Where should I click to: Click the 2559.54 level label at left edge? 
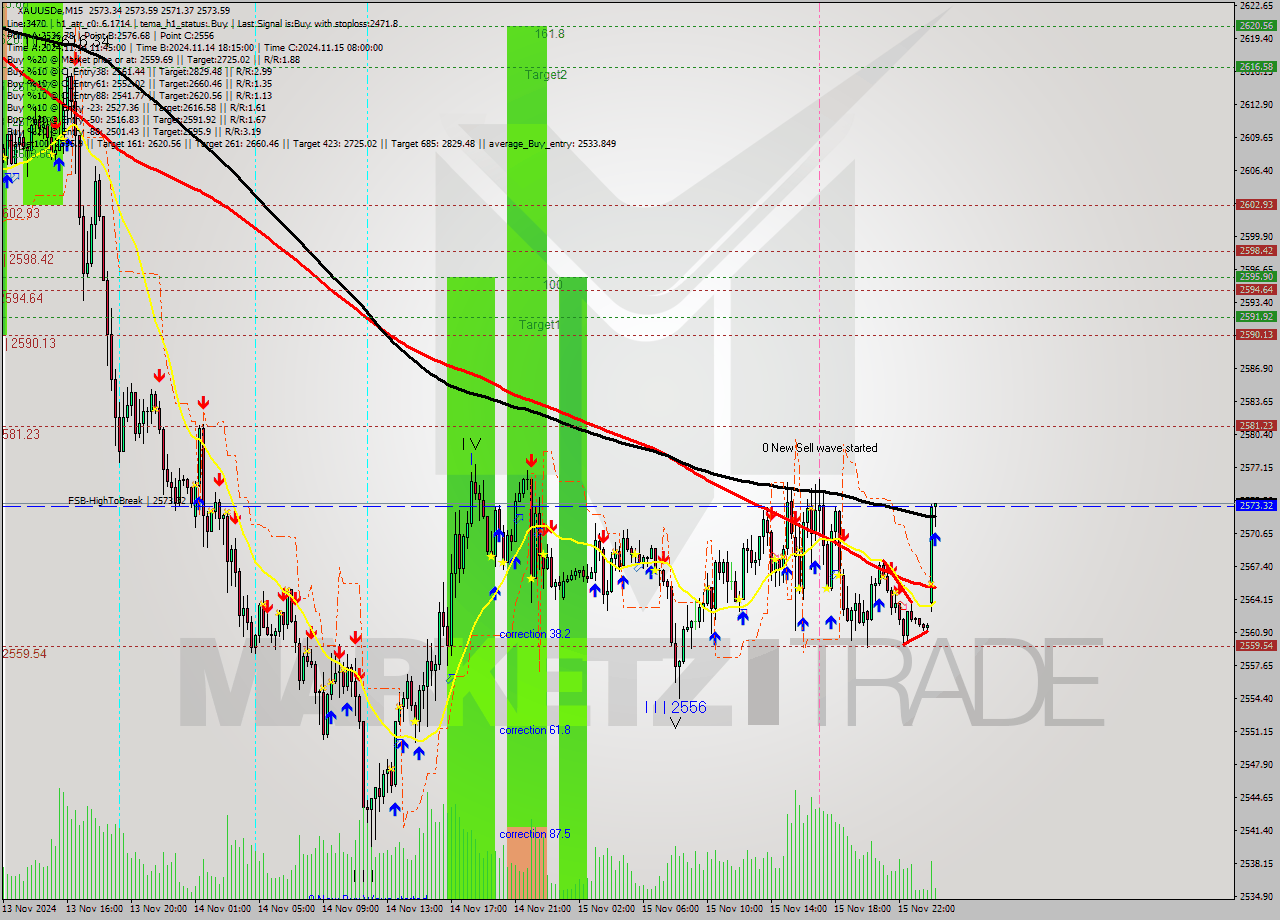pyautogui.click(x=24, y=653)
